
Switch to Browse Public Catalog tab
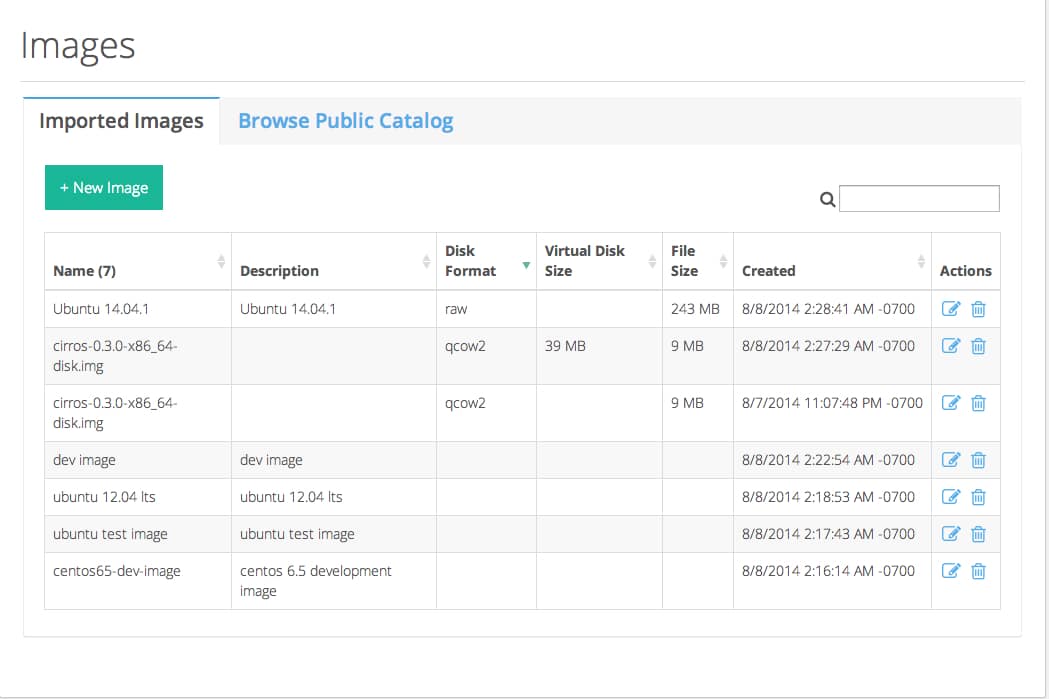tap(345, 121)
